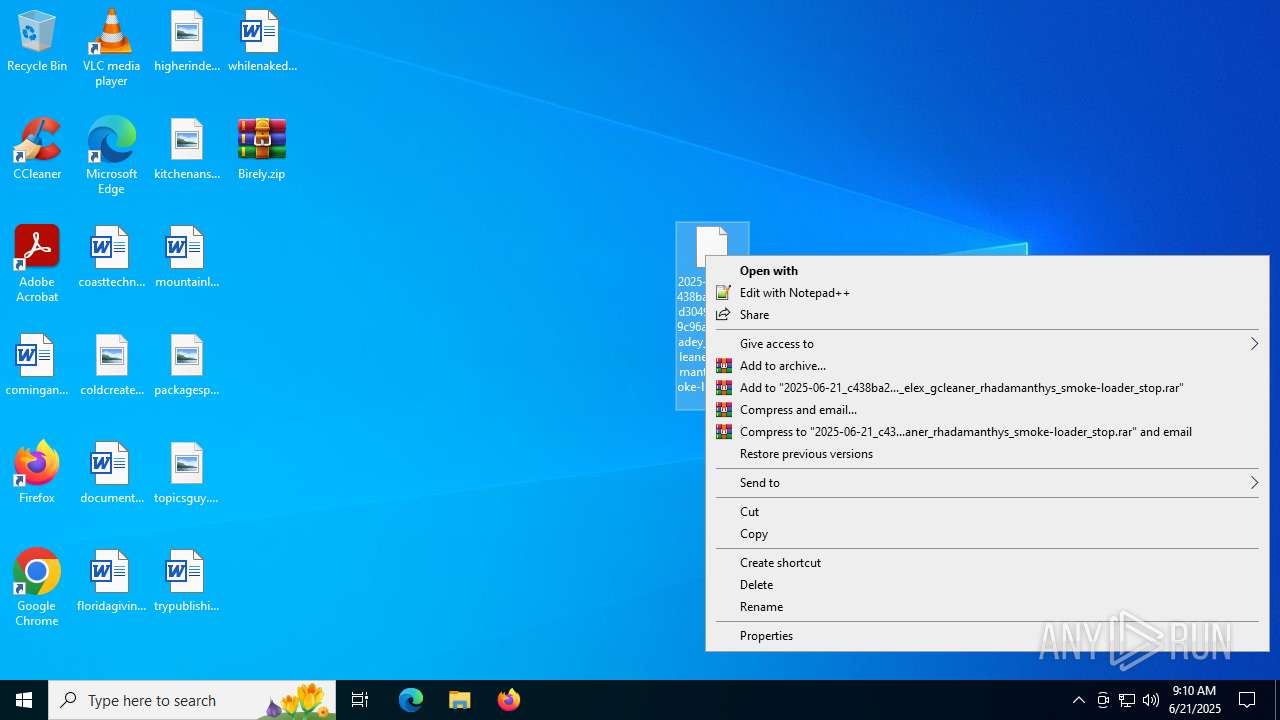The image size is (1280, 720).
Task: Choose Compress to rar and email
Action: coord(987,431)
